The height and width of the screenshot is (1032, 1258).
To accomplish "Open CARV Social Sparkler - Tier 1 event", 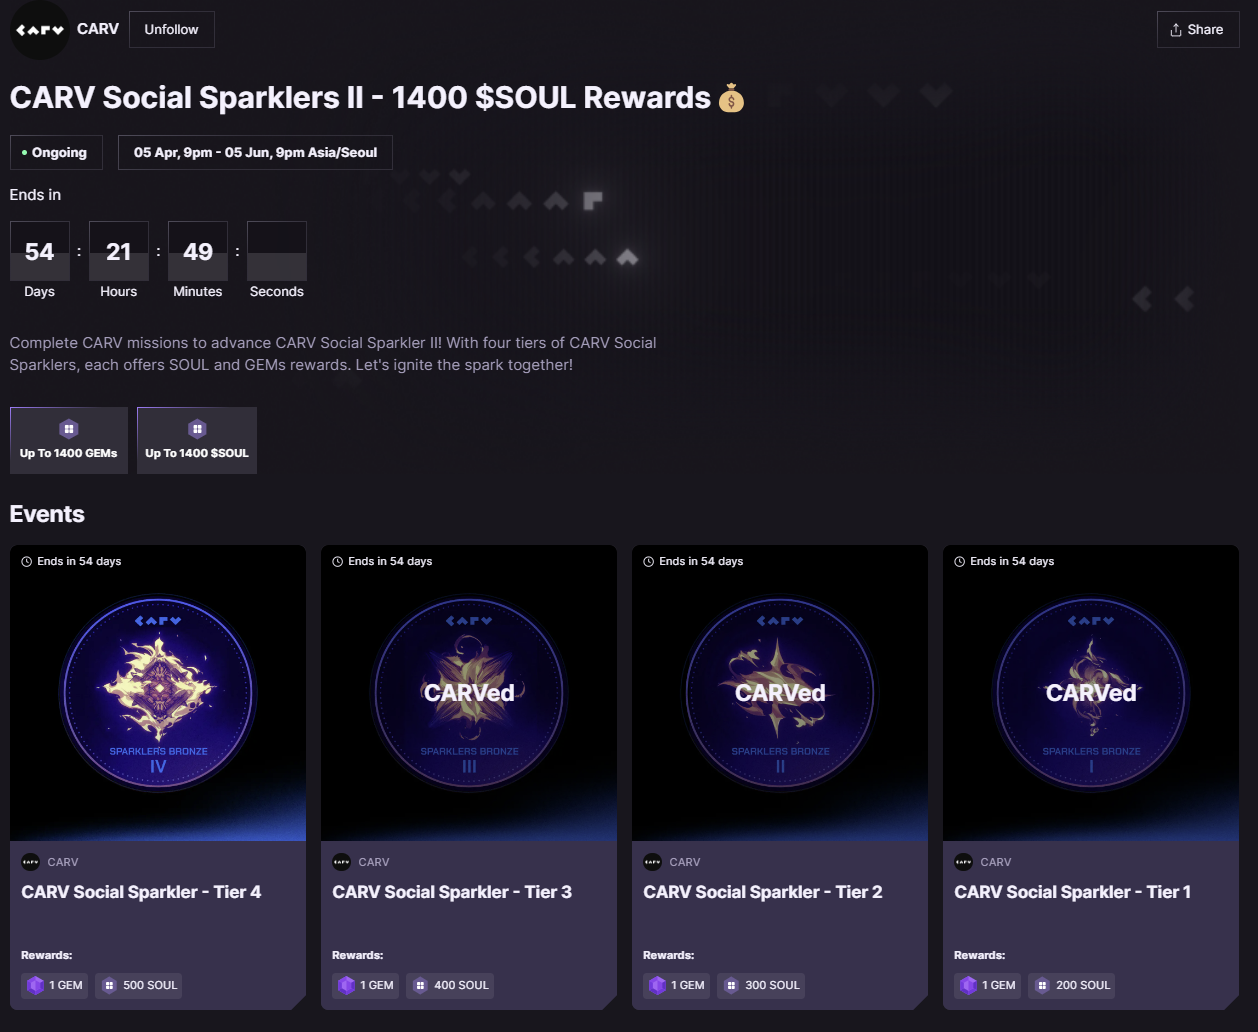I will (1073, 892).
